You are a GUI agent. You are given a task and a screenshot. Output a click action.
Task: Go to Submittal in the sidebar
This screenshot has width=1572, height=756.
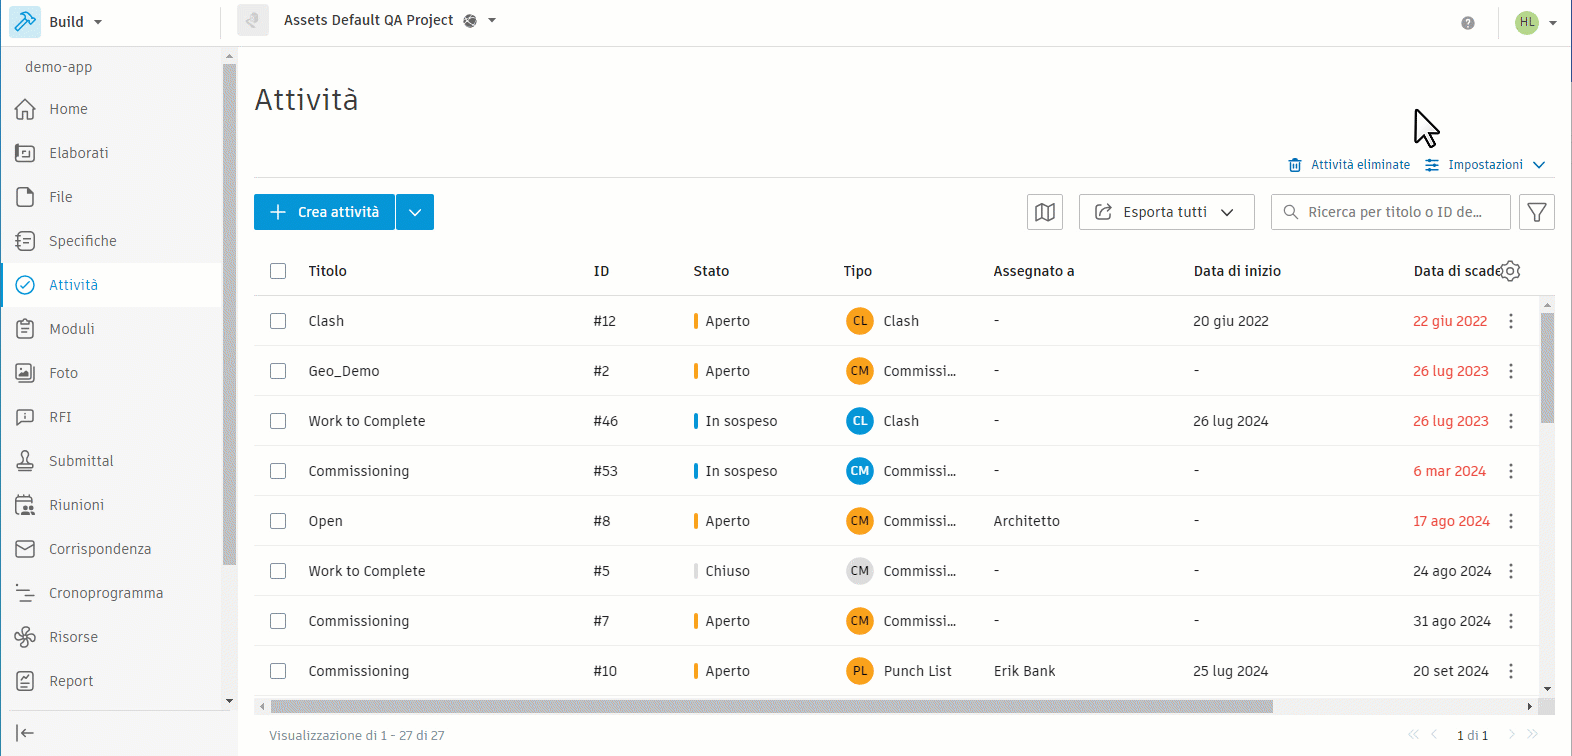click(111, 461)
